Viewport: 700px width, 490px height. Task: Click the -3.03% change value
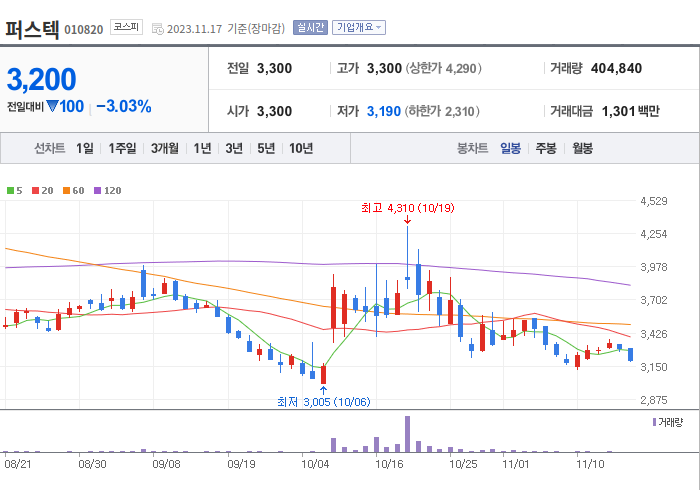(124, 106)
